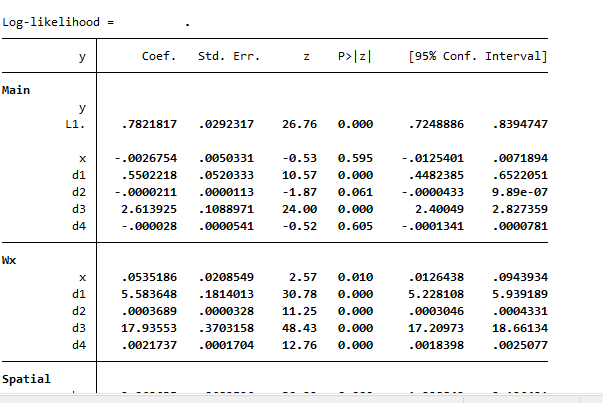Viewport: 603px width, 403px height.
Task: Click the standard error .0520333
Action: coord(227,175)
